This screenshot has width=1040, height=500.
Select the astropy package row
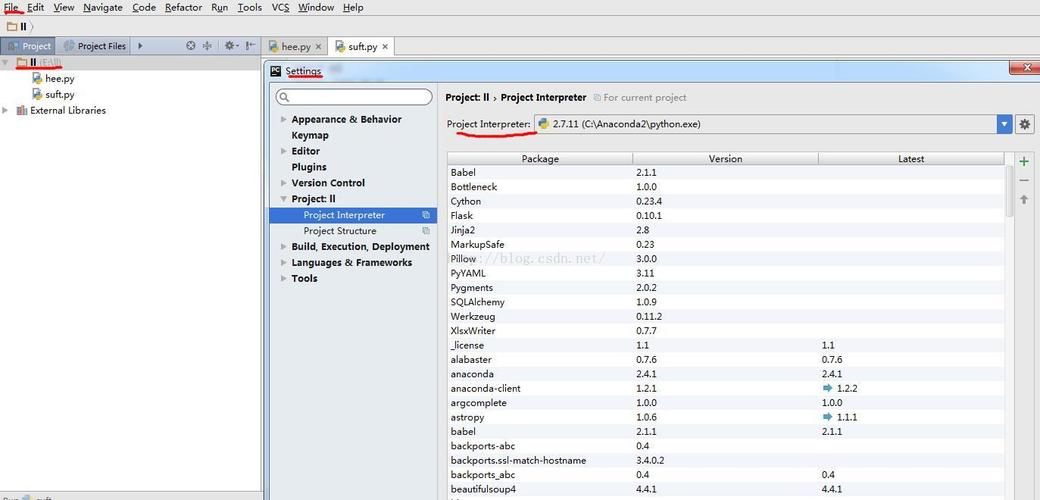tap(726, 417)
